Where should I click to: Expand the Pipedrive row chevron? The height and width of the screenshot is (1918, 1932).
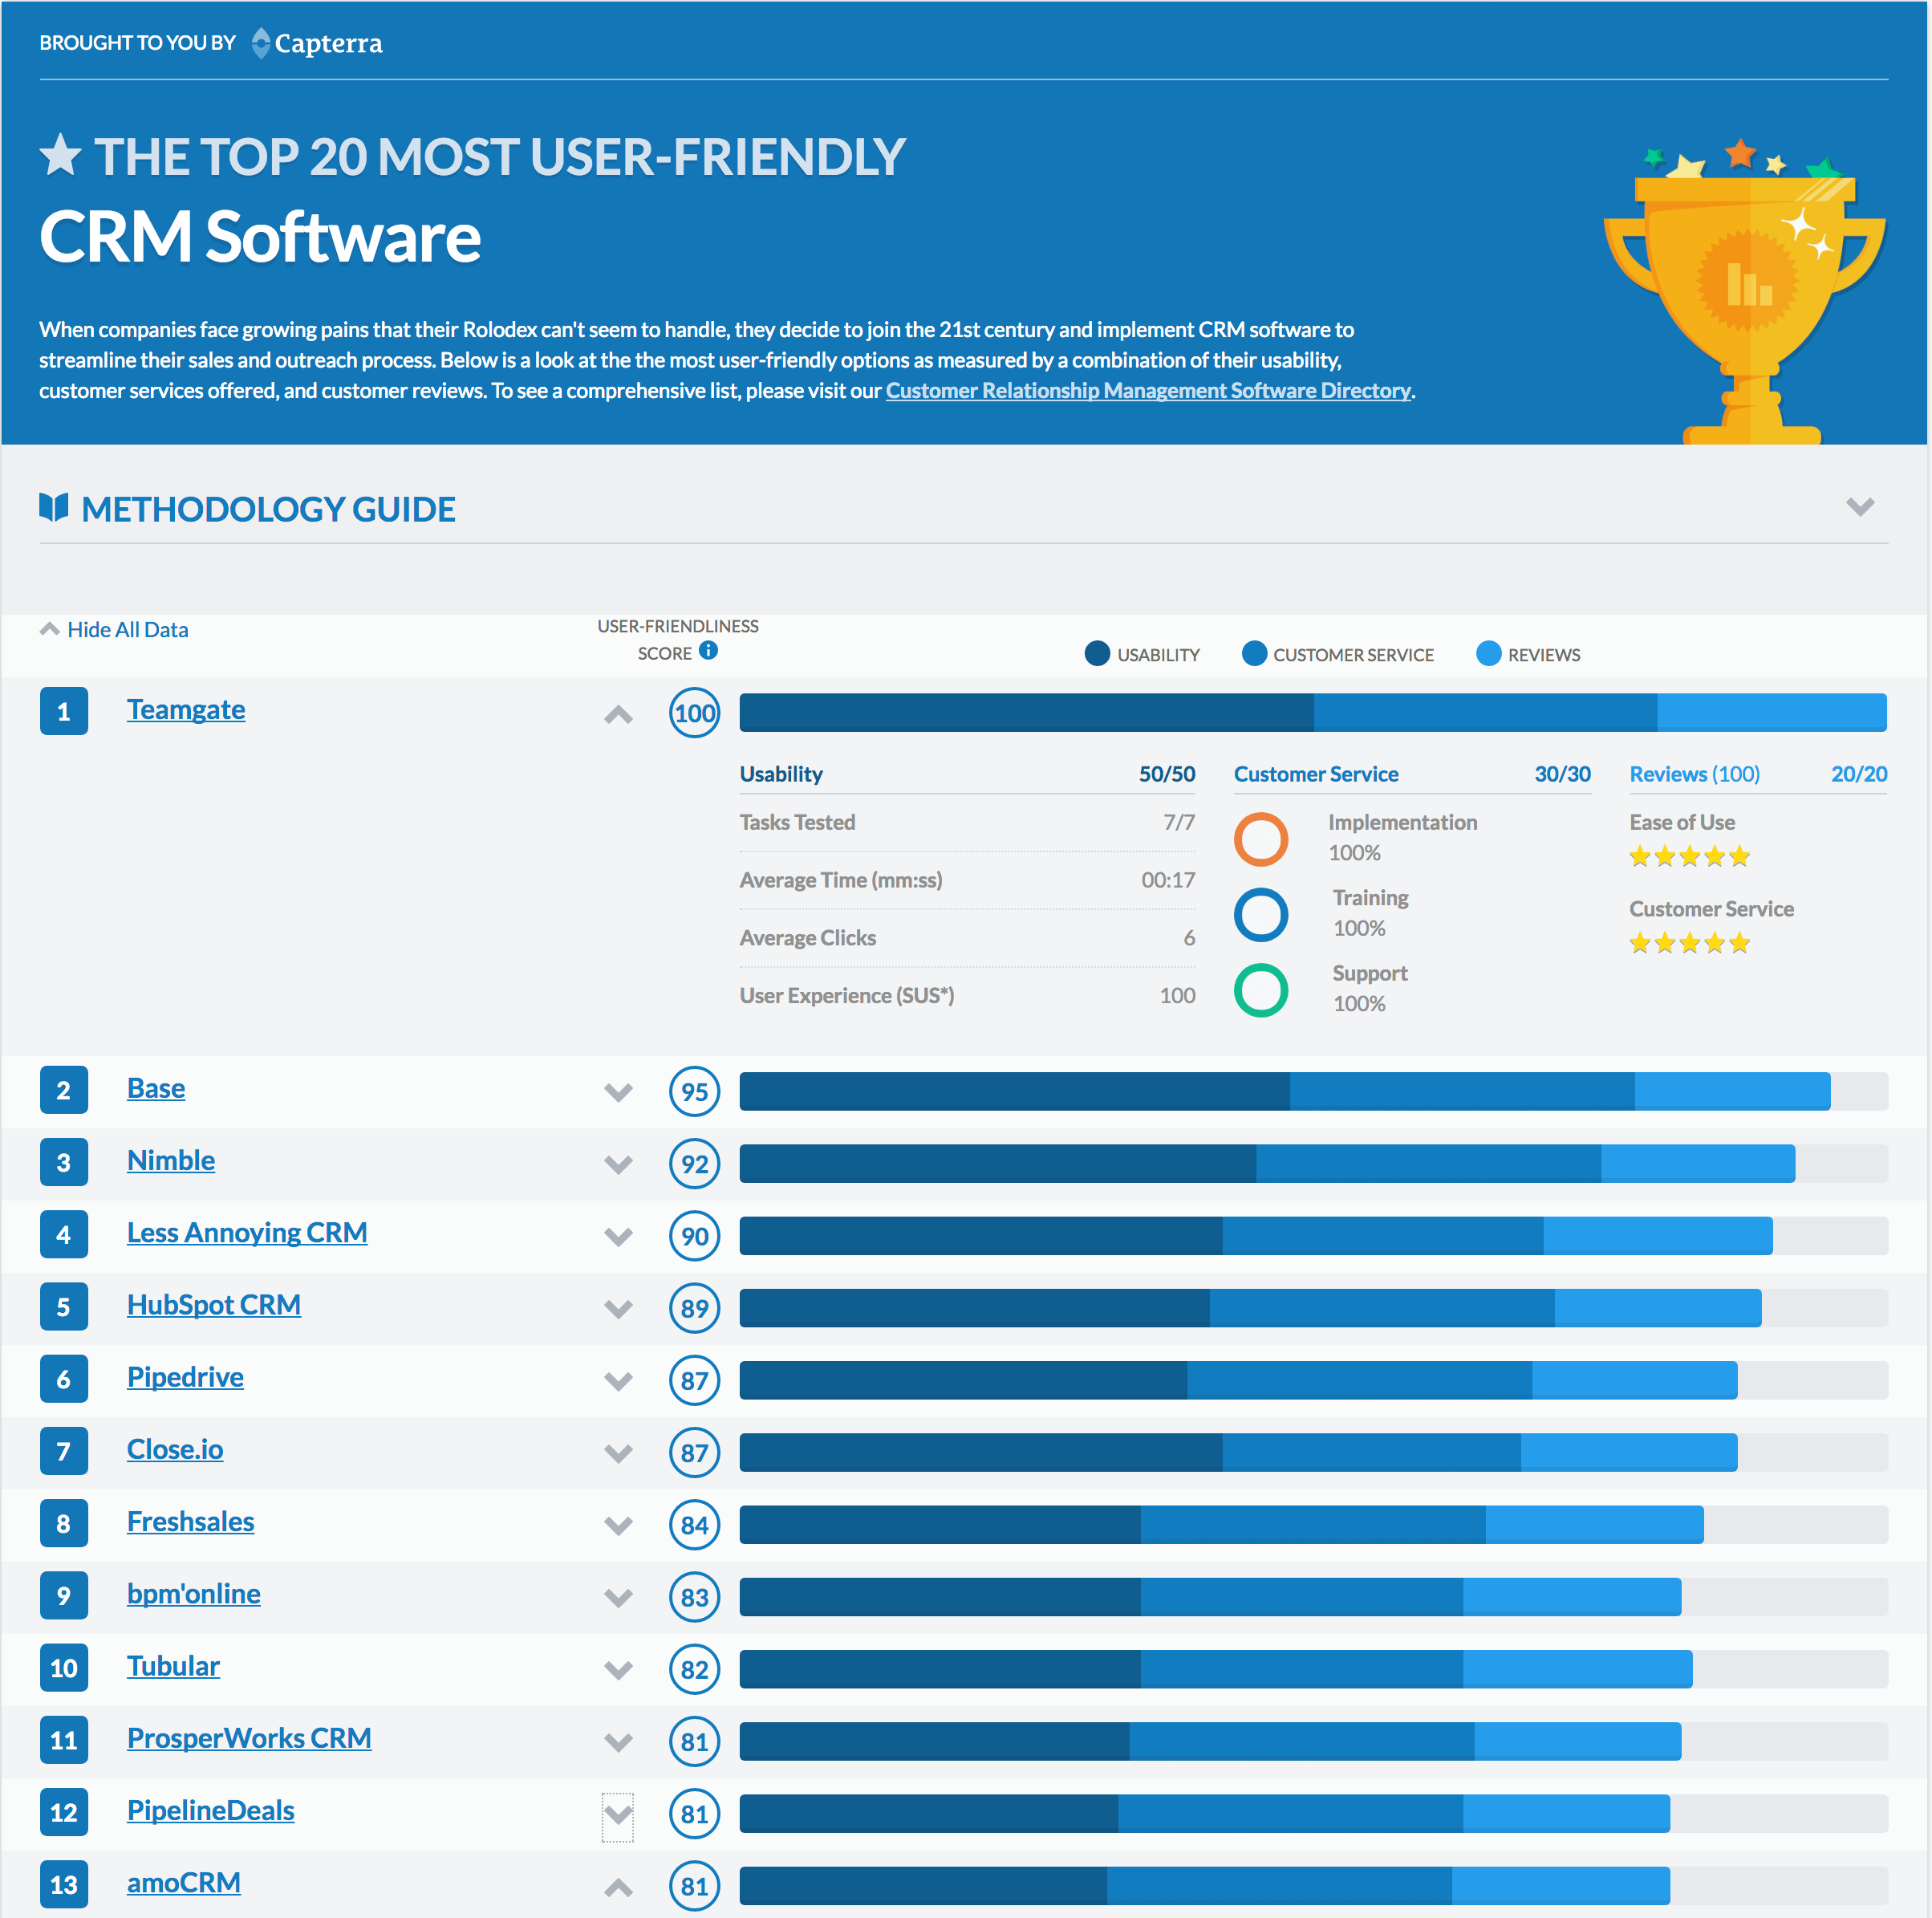618,1381
